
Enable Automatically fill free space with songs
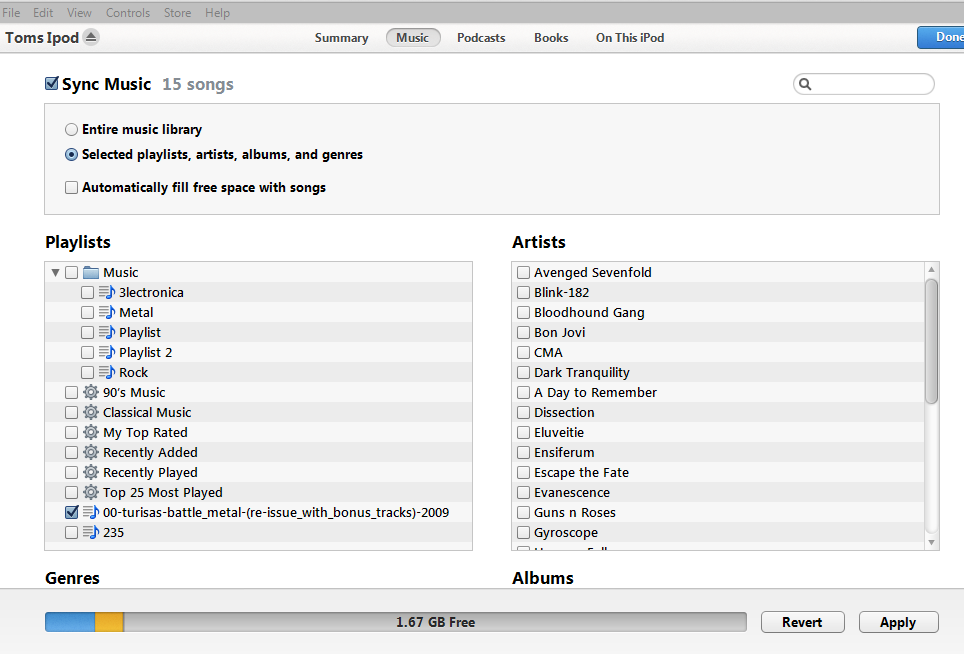(71, 187)
